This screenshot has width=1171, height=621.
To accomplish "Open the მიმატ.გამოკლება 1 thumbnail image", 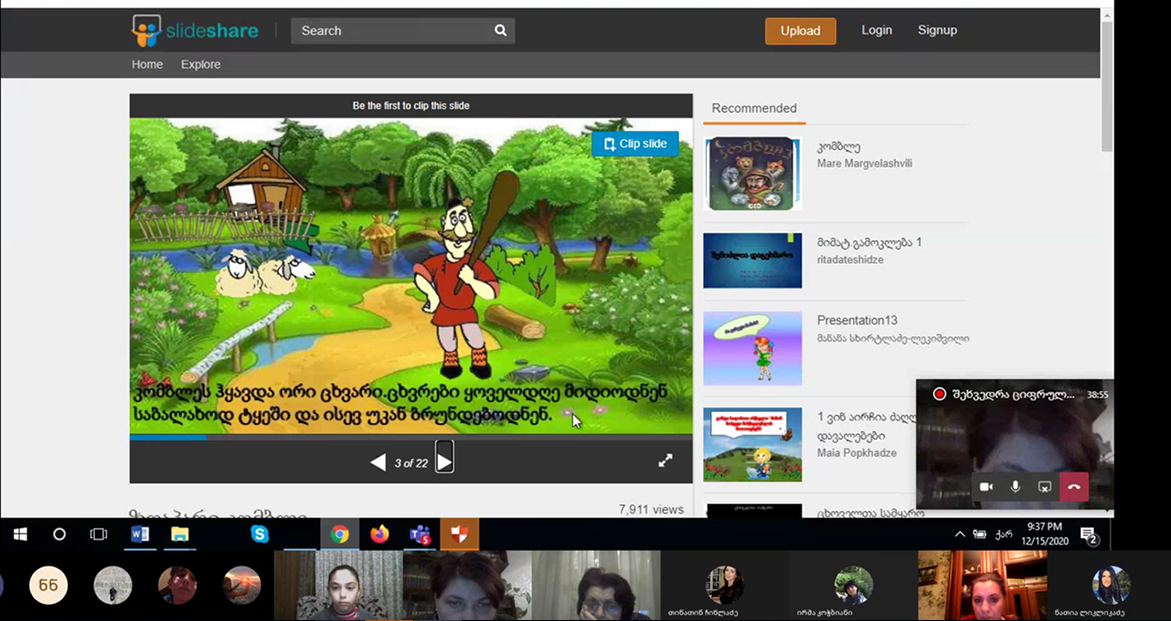I will [753, 260].
